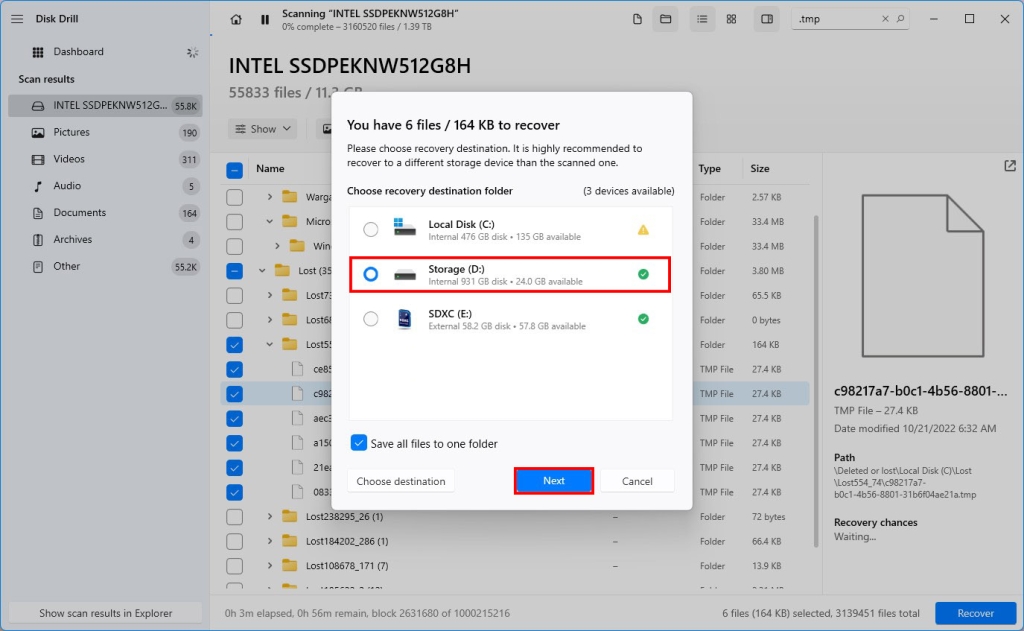Select the Storage (D:) radio button
Viewport: 1024px width, 631px height.
click(371, 274)
